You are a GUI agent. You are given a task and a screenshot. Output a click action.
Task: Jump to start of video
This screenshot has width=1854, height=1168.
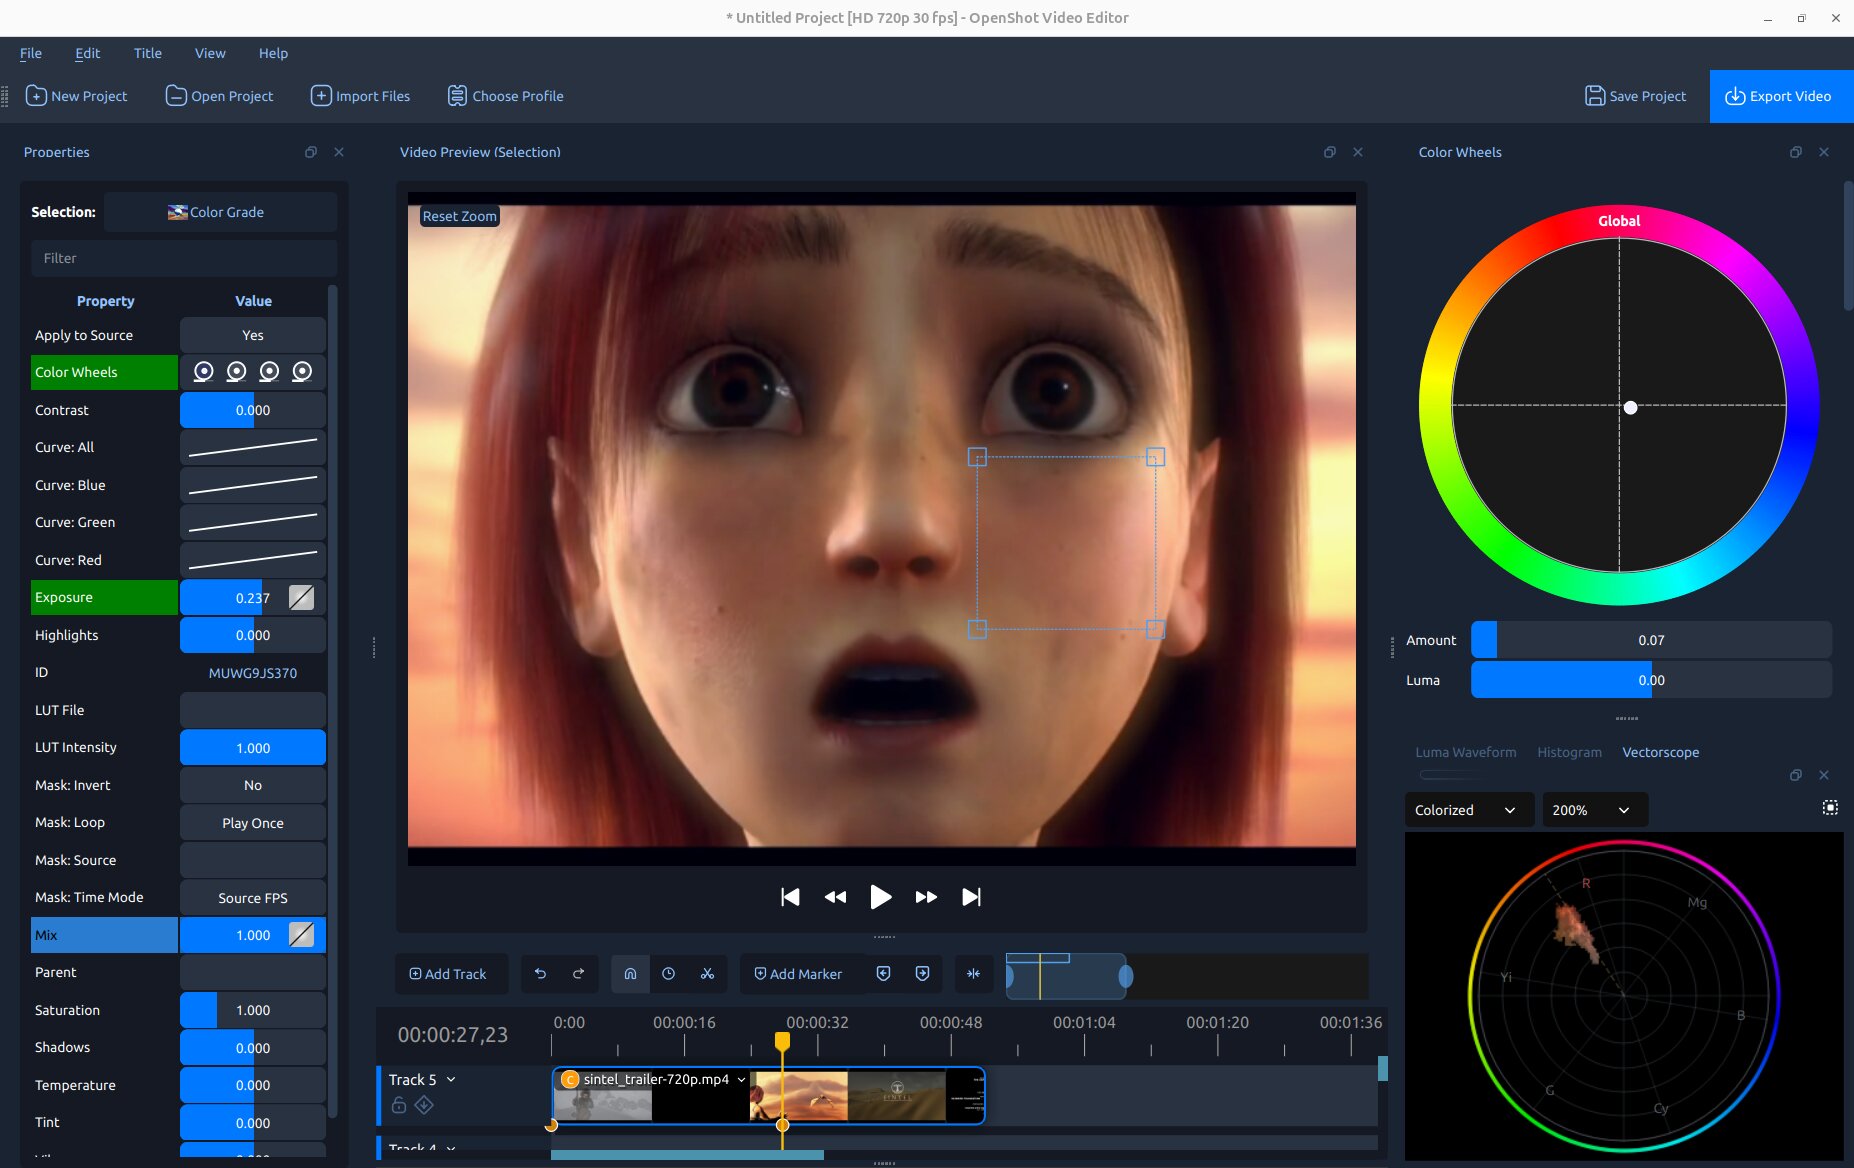pos(790,897)
